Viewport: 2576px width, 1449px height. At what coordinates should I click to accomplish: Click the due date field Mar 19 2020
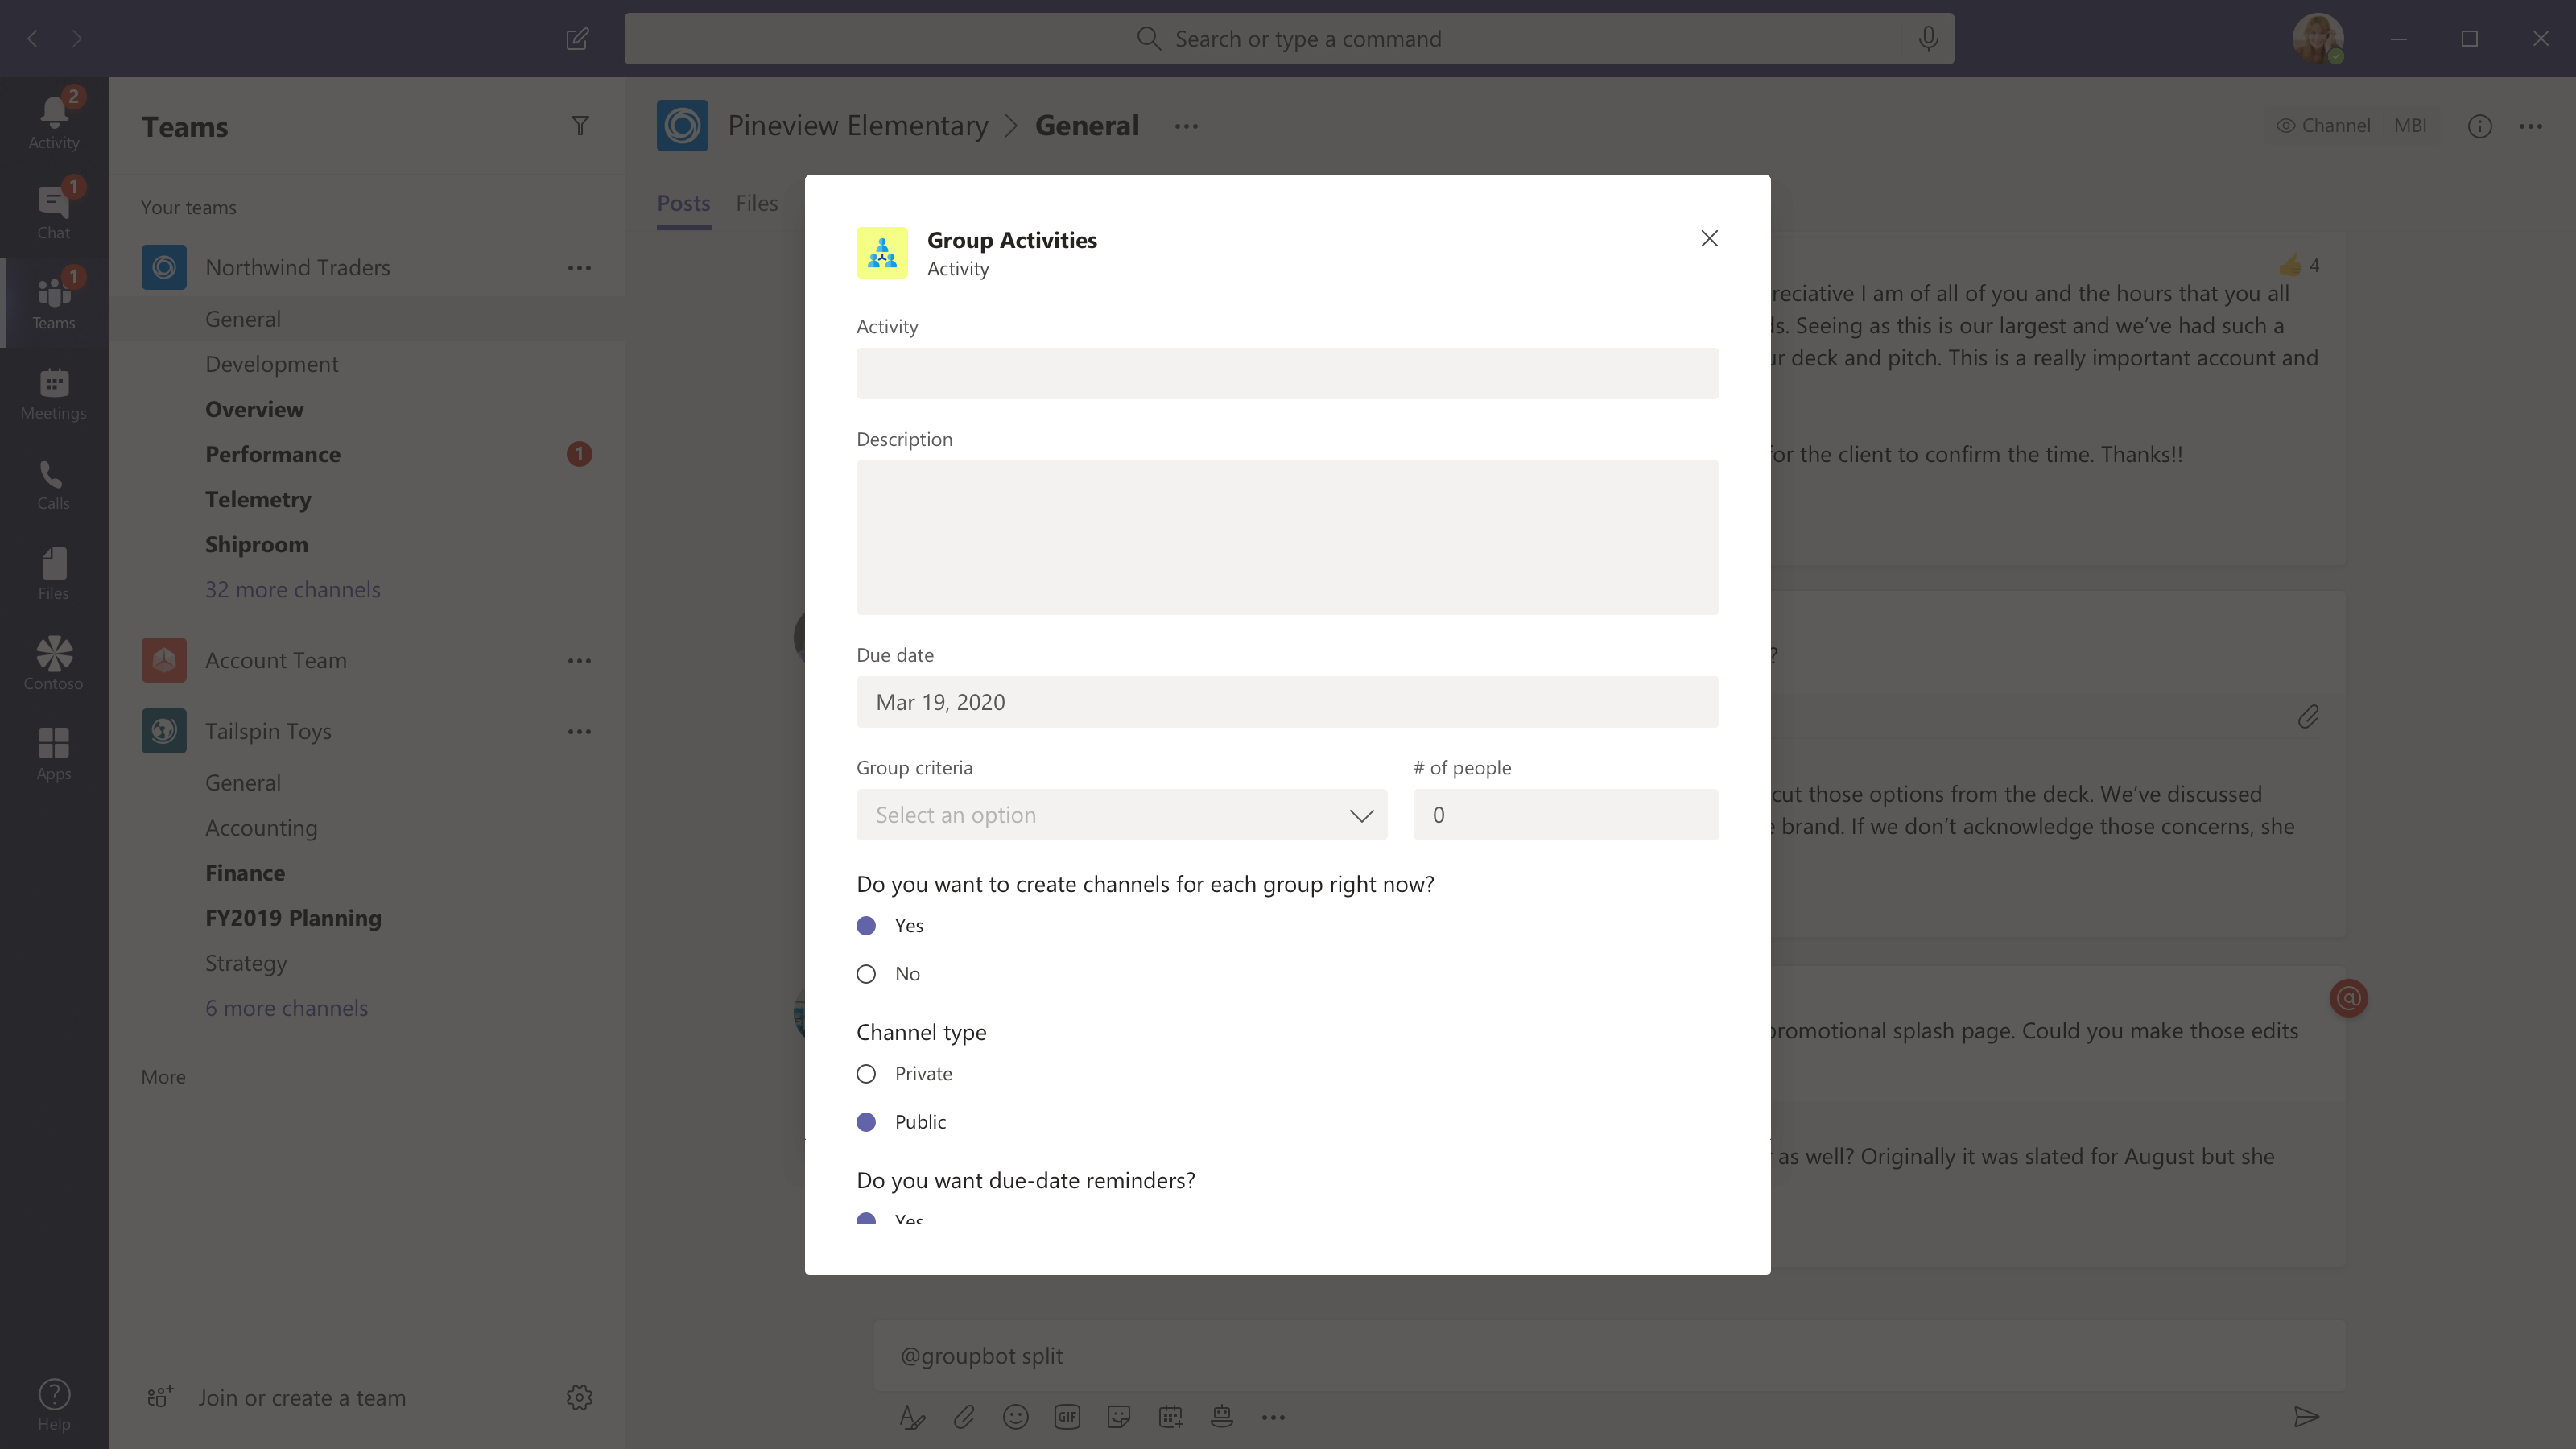tap(1288, 700)
